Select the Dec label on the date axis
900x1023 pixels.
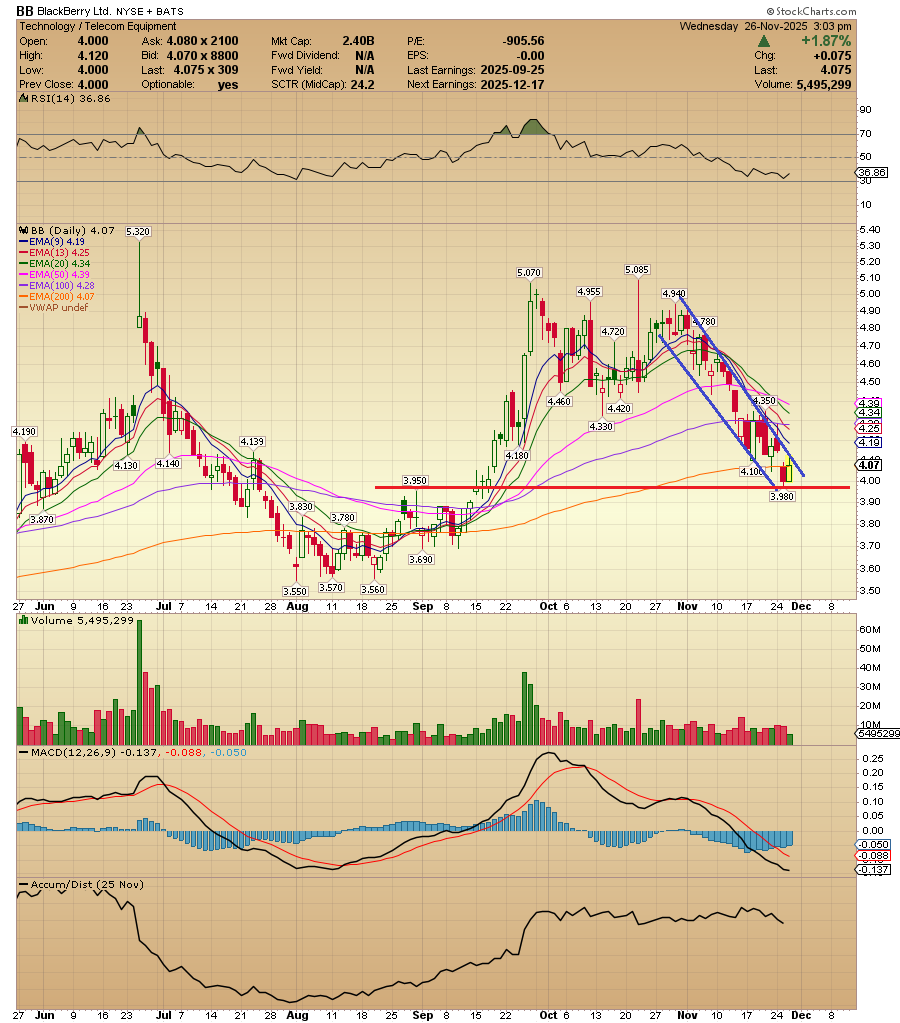pyautogui.click(x=800, y=606)
